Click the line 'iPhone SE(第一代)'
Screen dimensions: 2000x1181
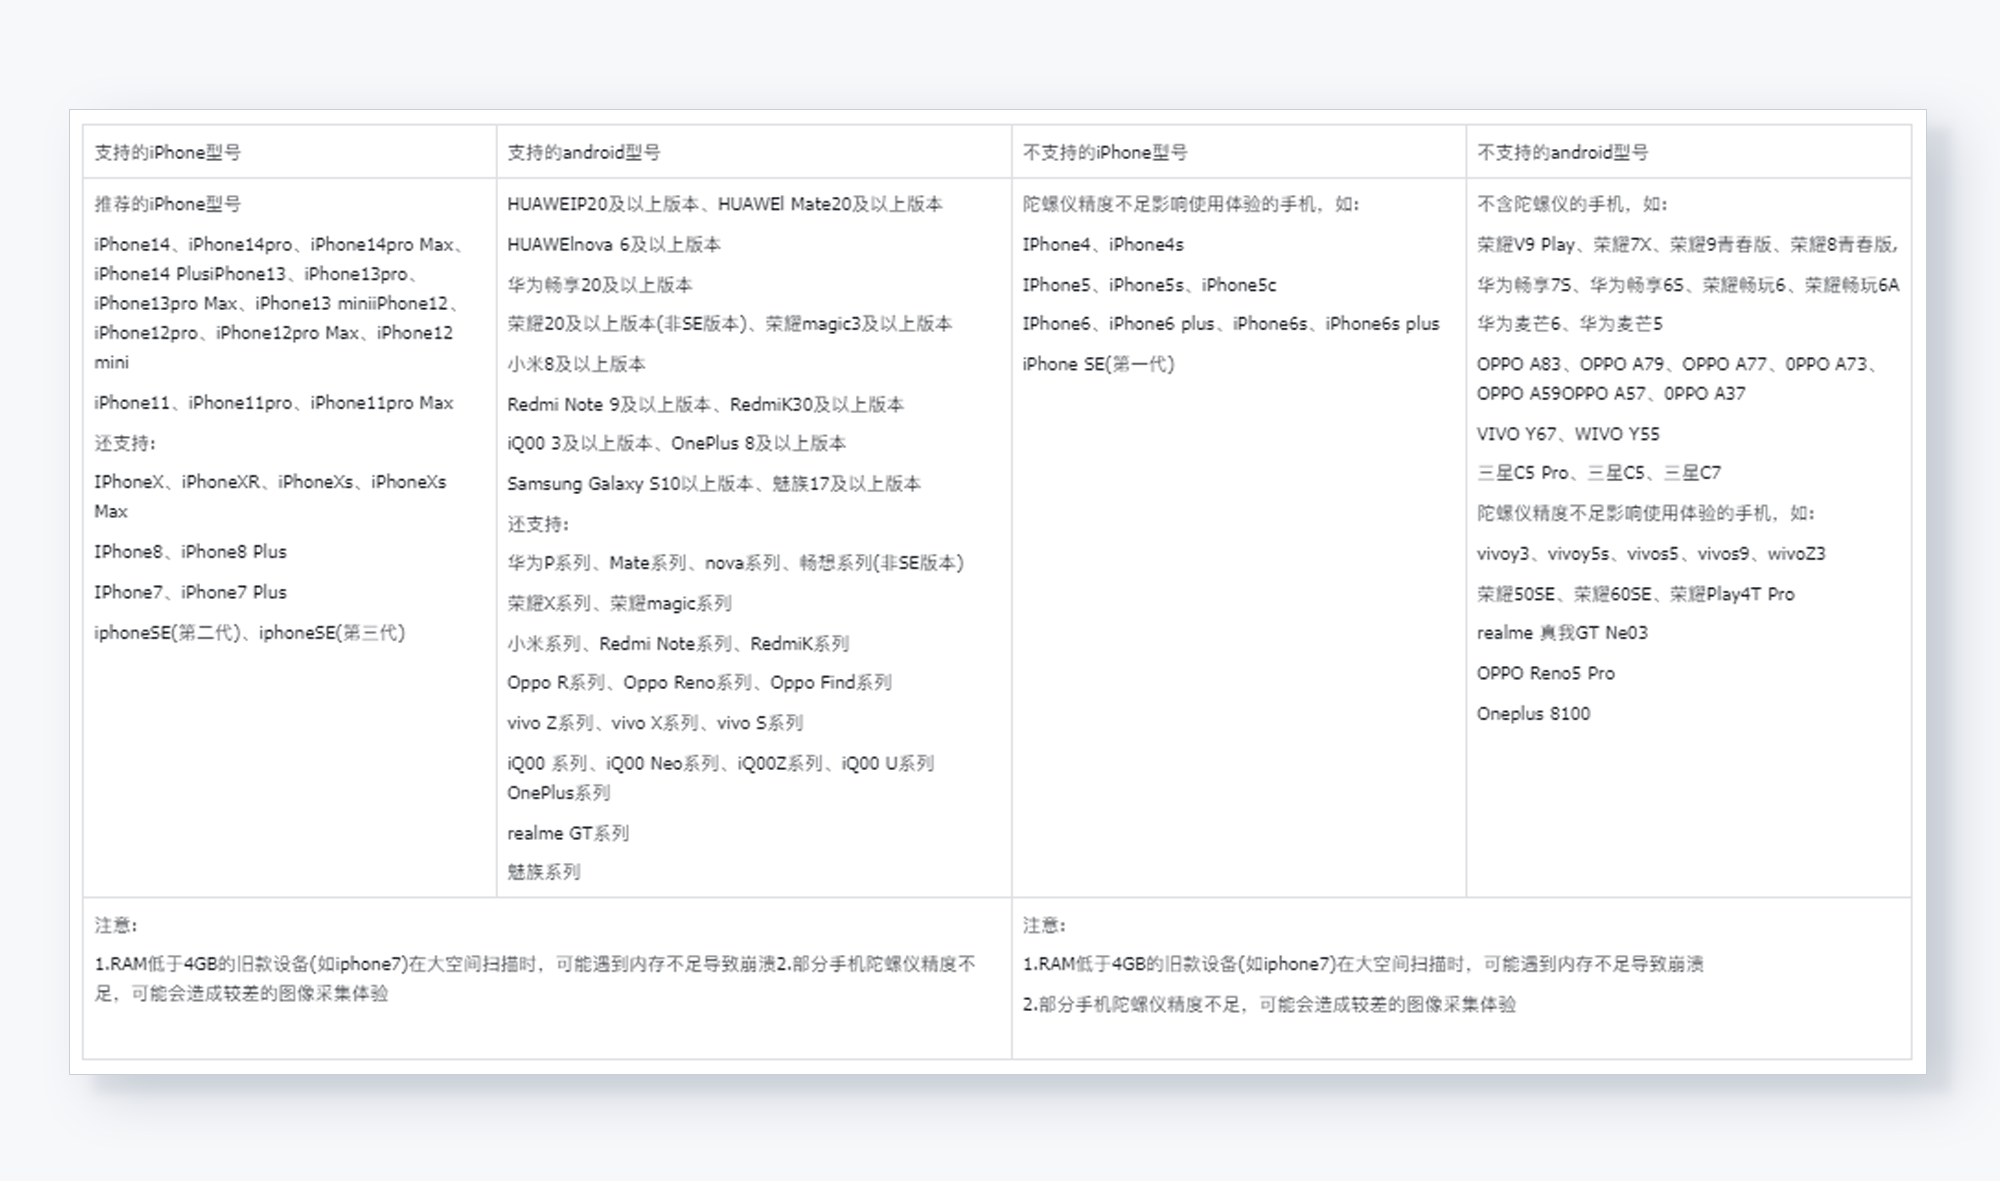click(1098, 364)
